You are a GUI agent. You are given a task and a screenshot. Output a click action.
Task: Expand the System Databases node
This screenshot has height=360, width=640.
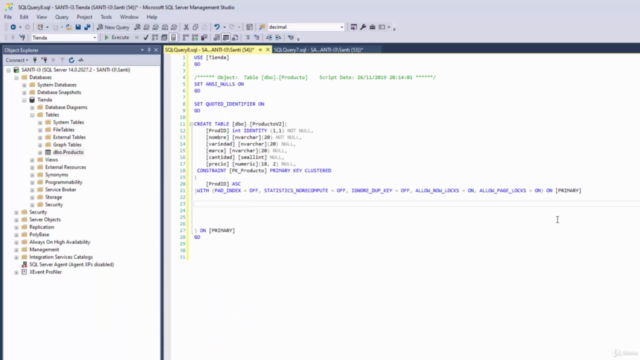tap(24, 85)
